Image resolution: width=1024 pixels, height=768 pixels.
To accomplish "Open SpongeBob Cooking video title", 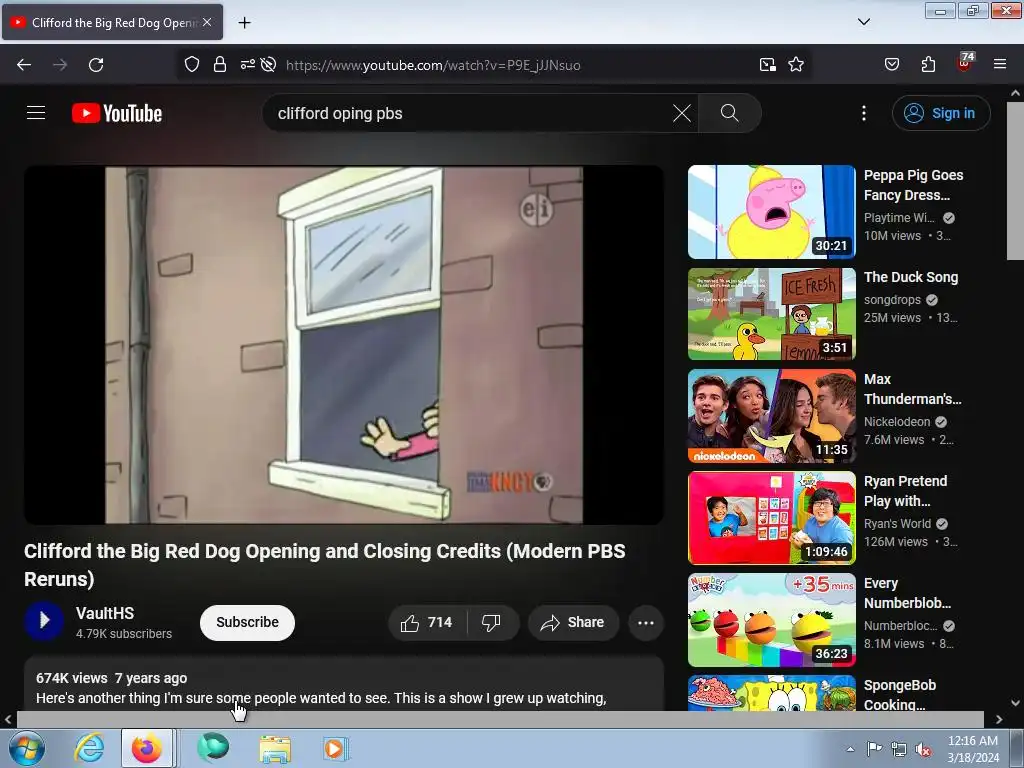I will 900,695.
